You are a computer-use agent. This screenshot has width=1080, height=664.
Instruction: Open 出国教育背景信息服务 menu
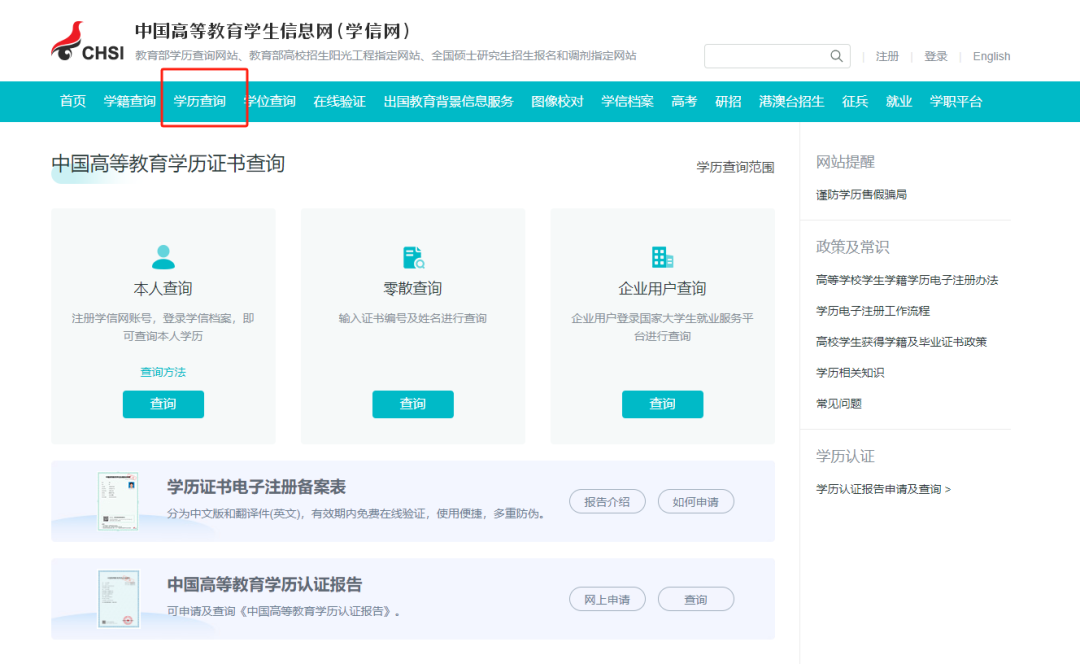[448, 101]
